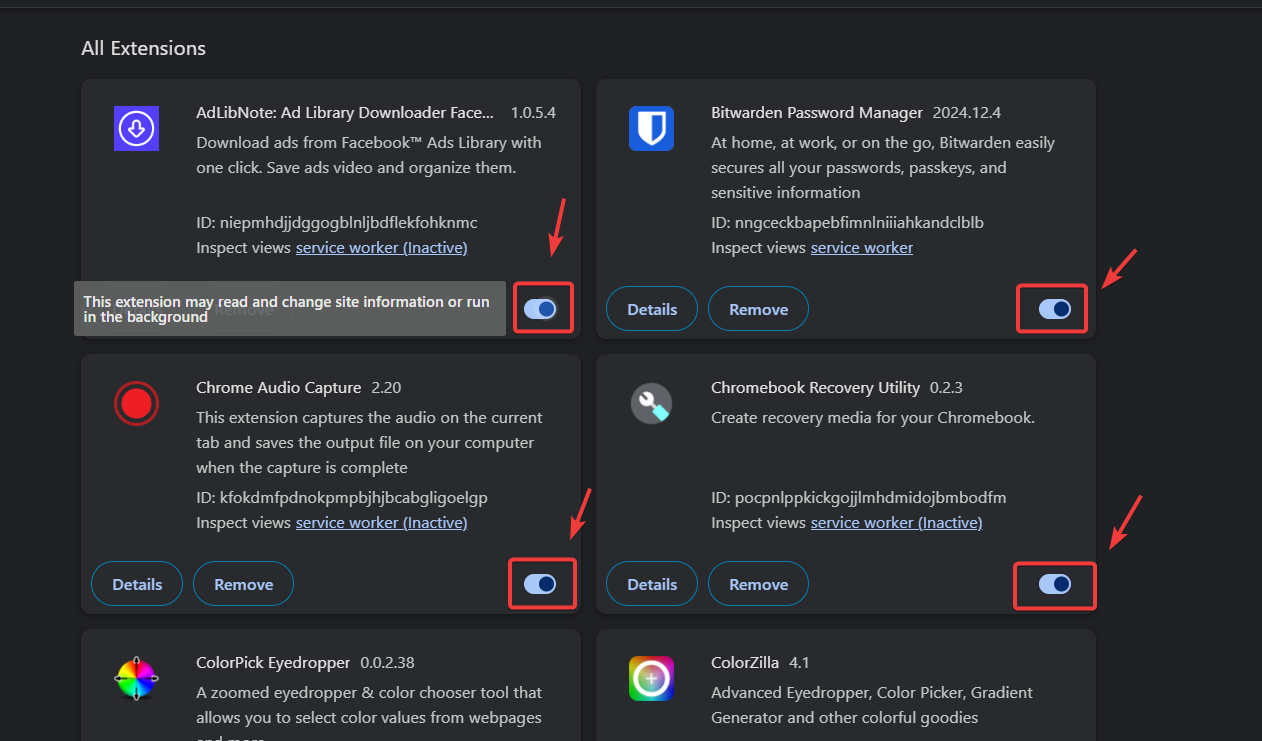The image size is (1262, 741).
Task: Click the ColorZilla rainbow icon
Action: point(651,678)
